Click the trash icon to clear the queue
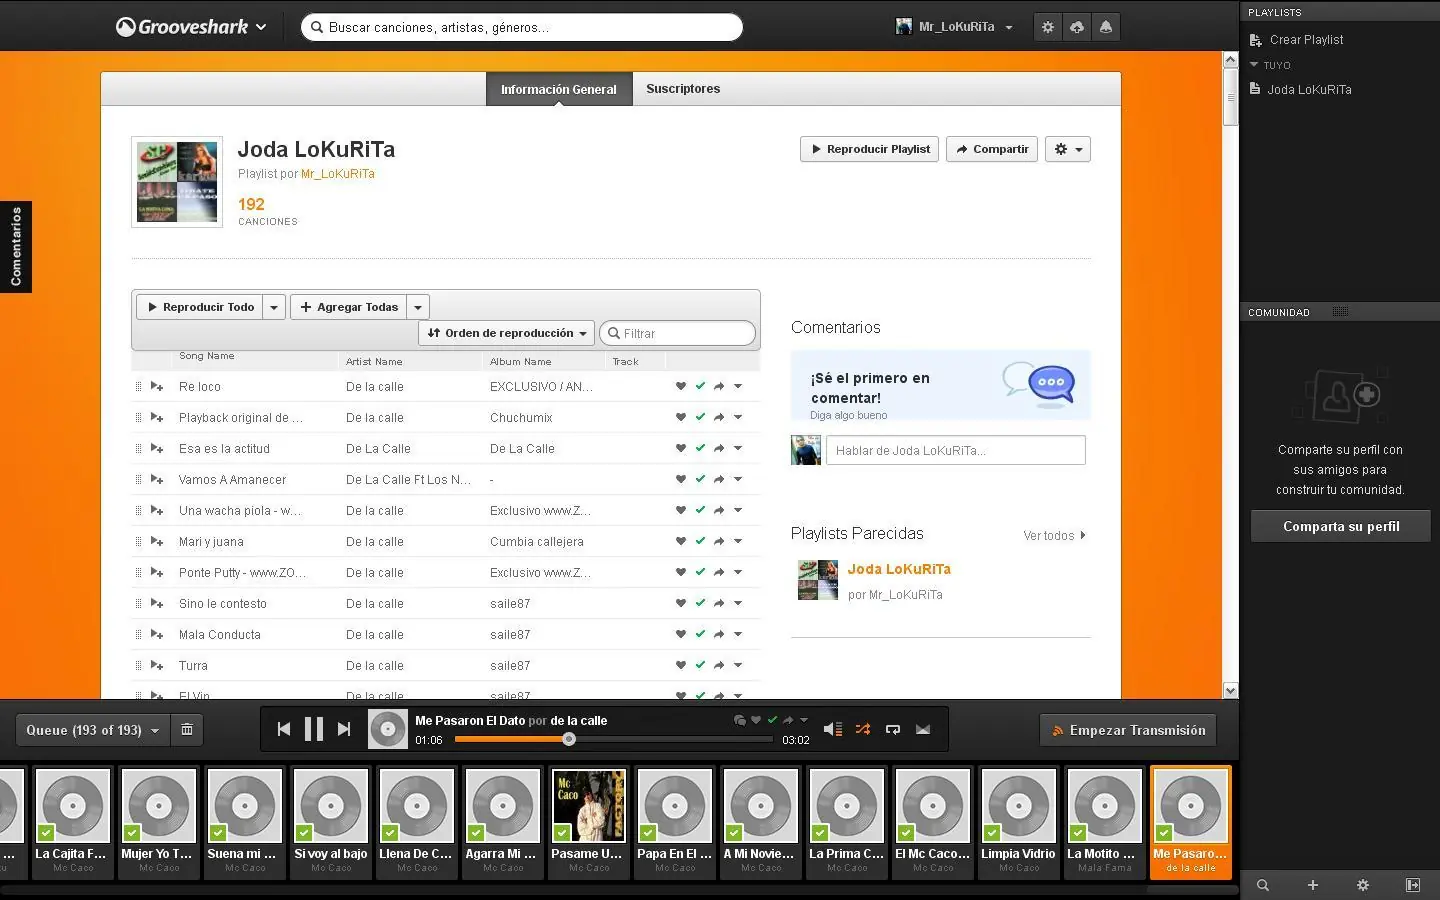This screenshot has height=900, width=1440. point(187,730)
